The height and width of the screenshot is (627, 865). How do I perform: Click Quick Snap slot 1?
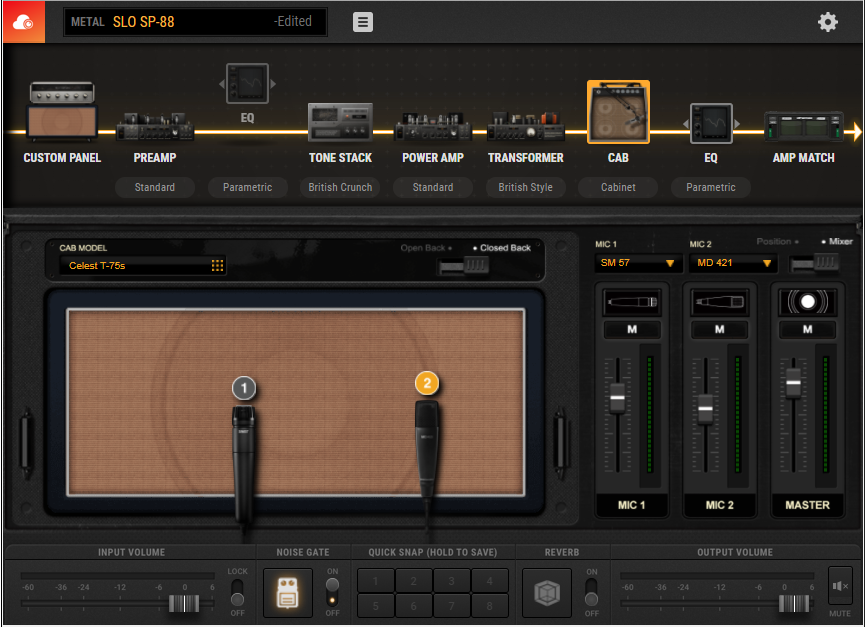[376, 581]
